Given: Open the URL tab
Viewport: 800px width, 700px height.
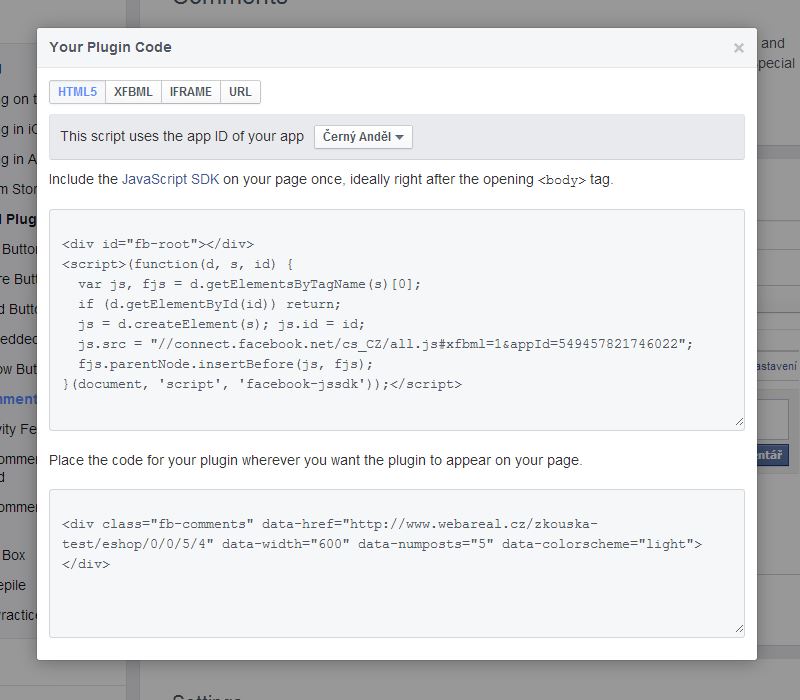Looking at the screenshot, I should coord(240,92).
